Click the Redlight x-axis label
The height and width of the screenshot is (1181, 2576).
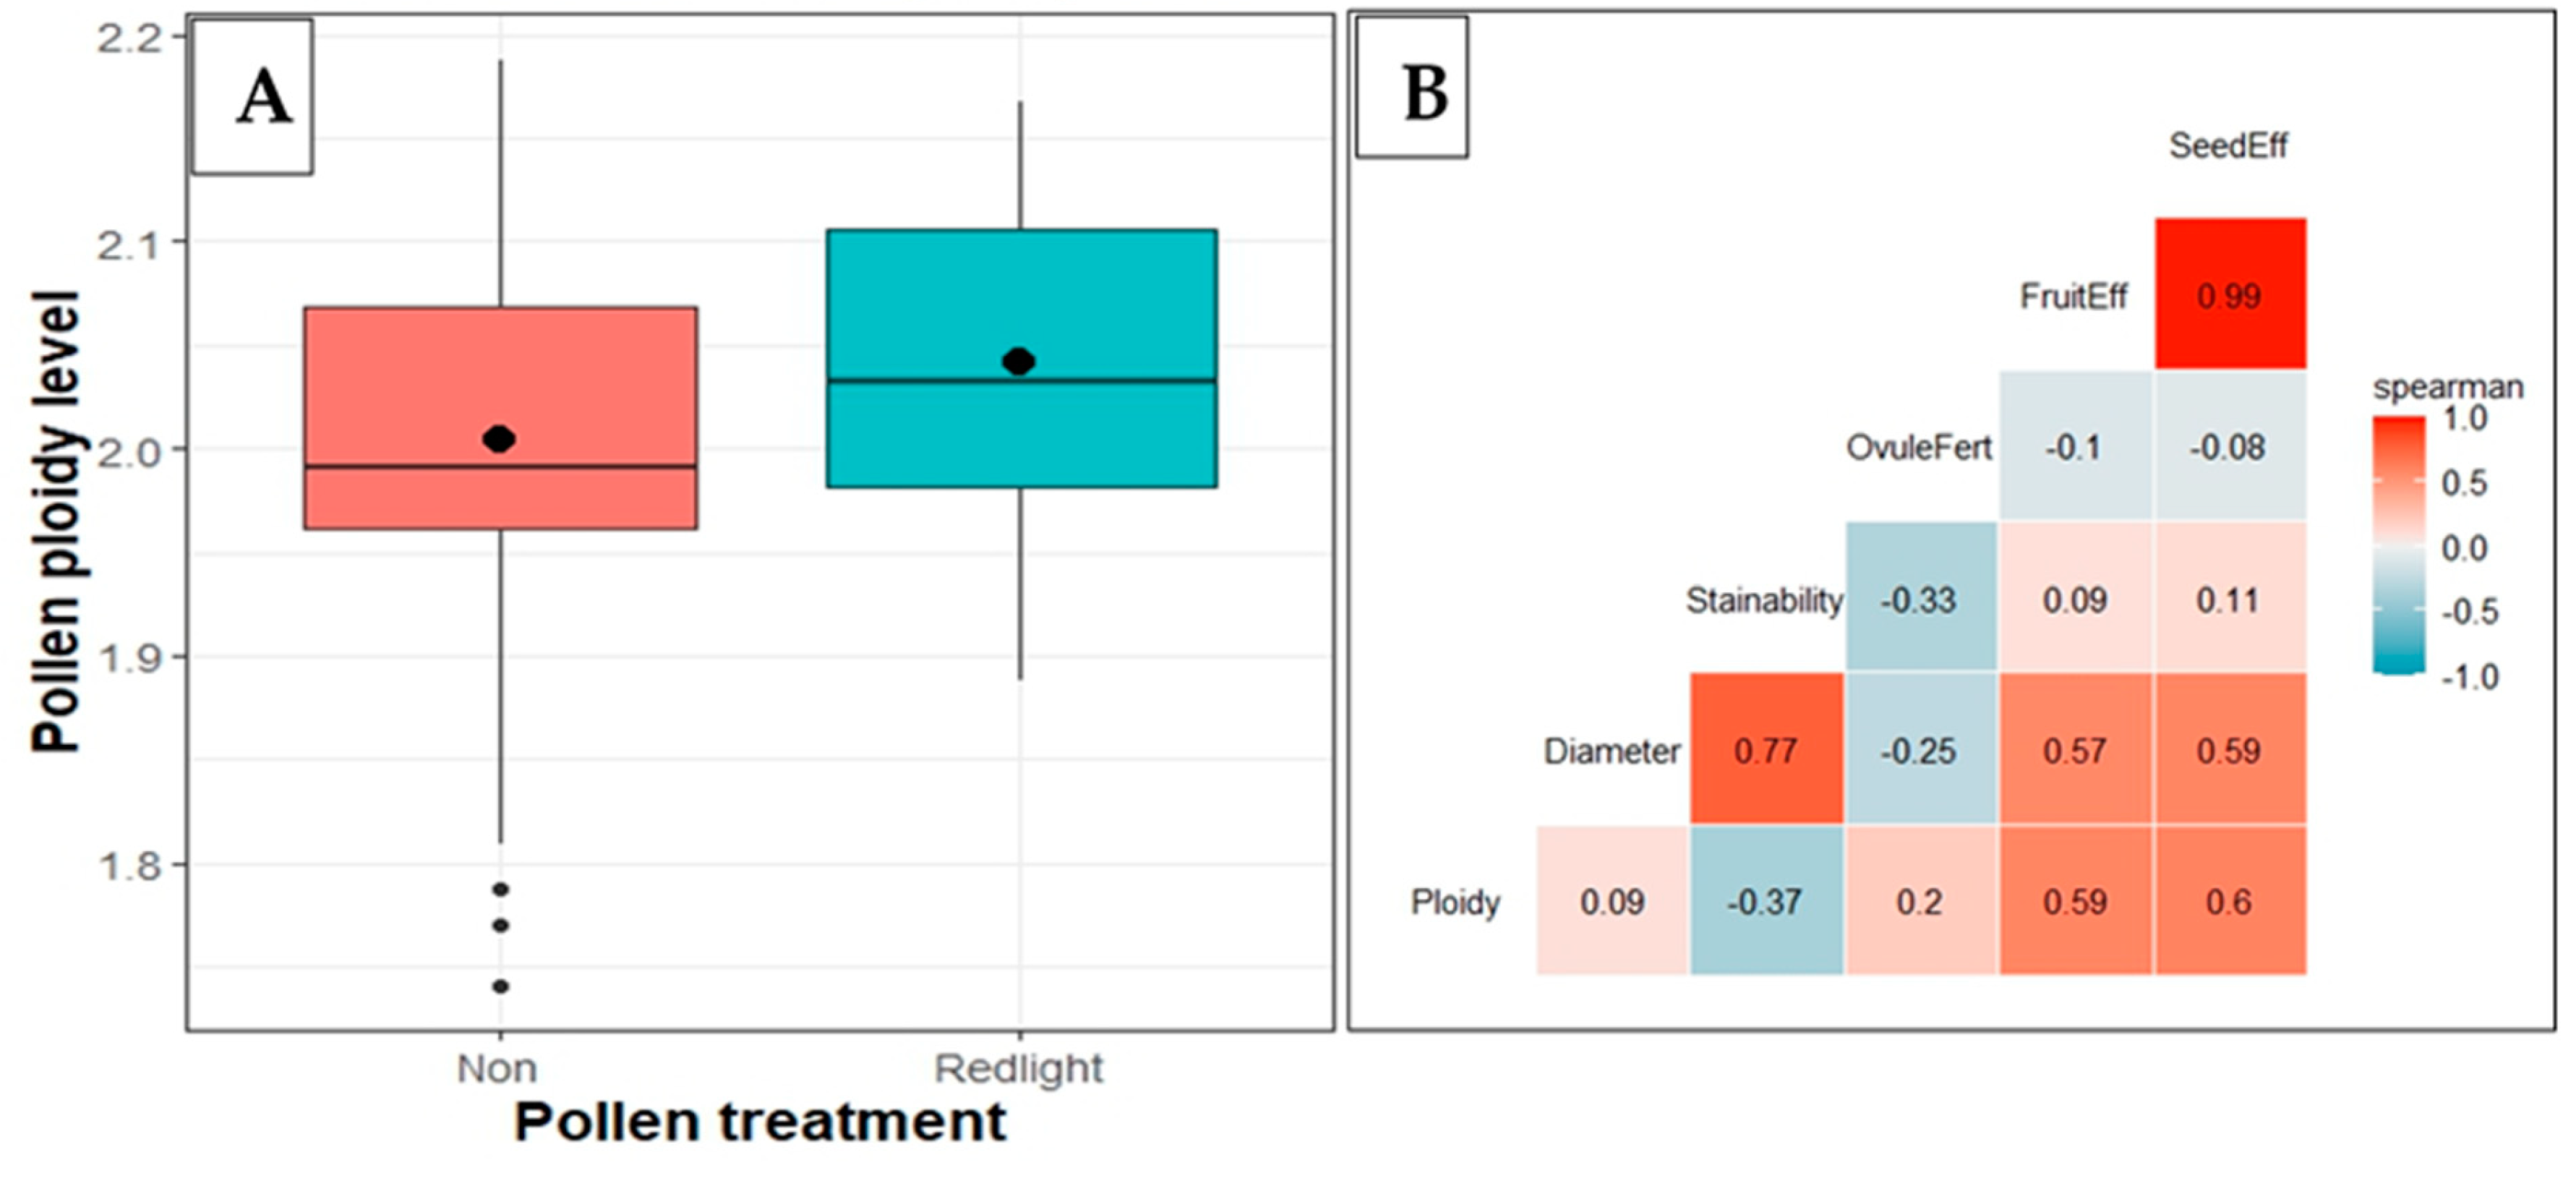pyautogui.click(x=1019, y=1069)
